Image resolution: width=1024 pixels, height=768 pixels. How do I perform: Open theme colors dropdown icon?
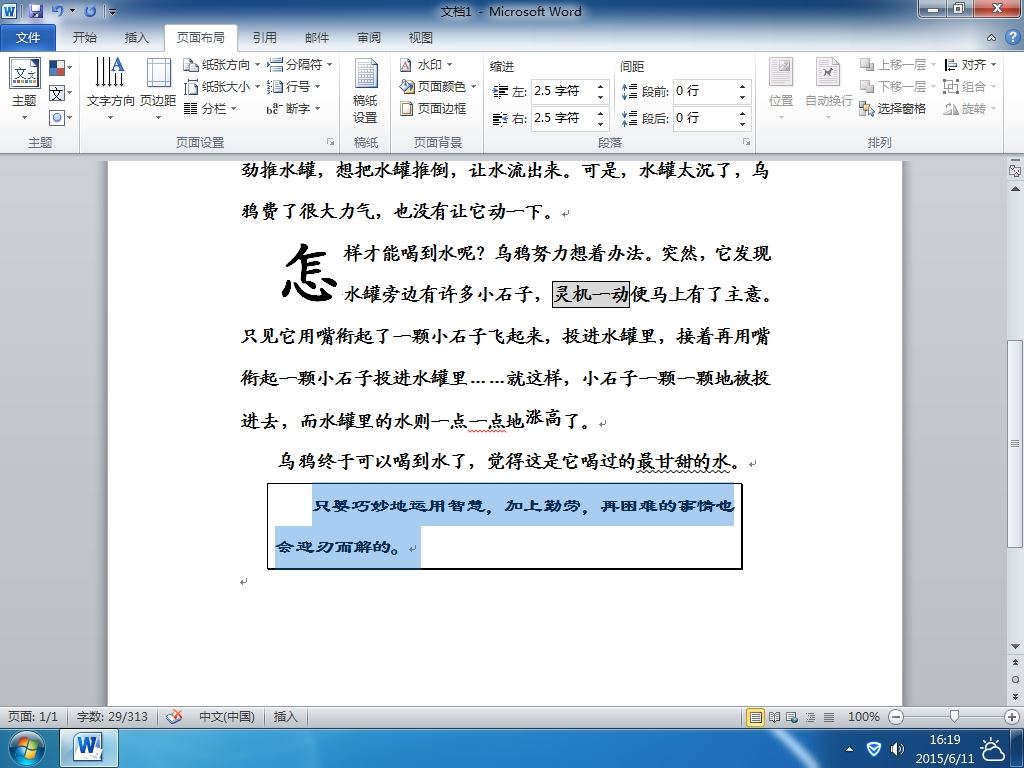[x=60, y=68]
